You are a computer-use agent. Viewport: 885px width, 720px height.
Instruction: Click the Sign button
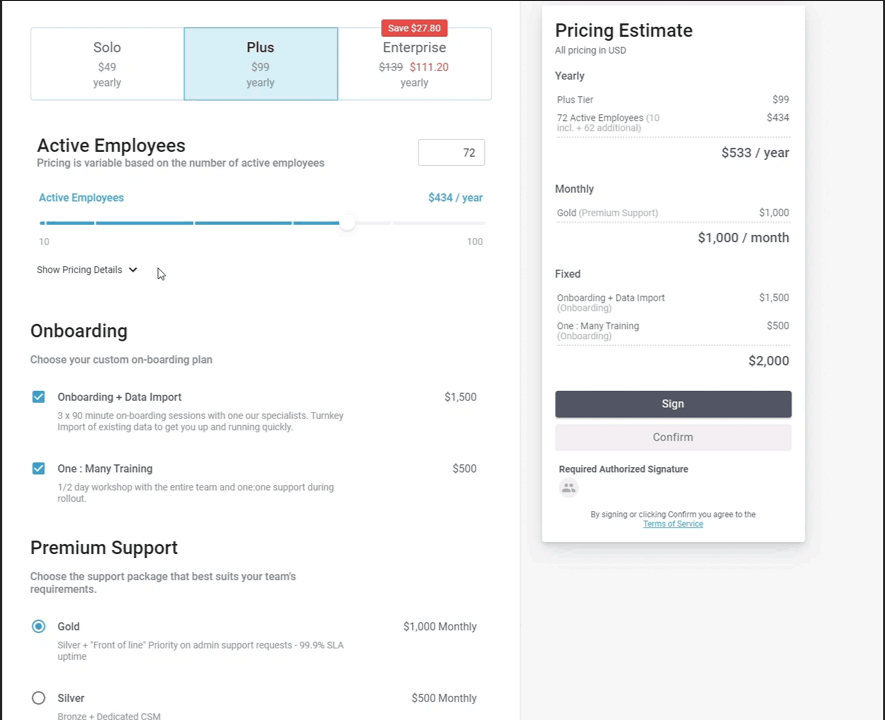pyautogui.click(x=672, y=403)
